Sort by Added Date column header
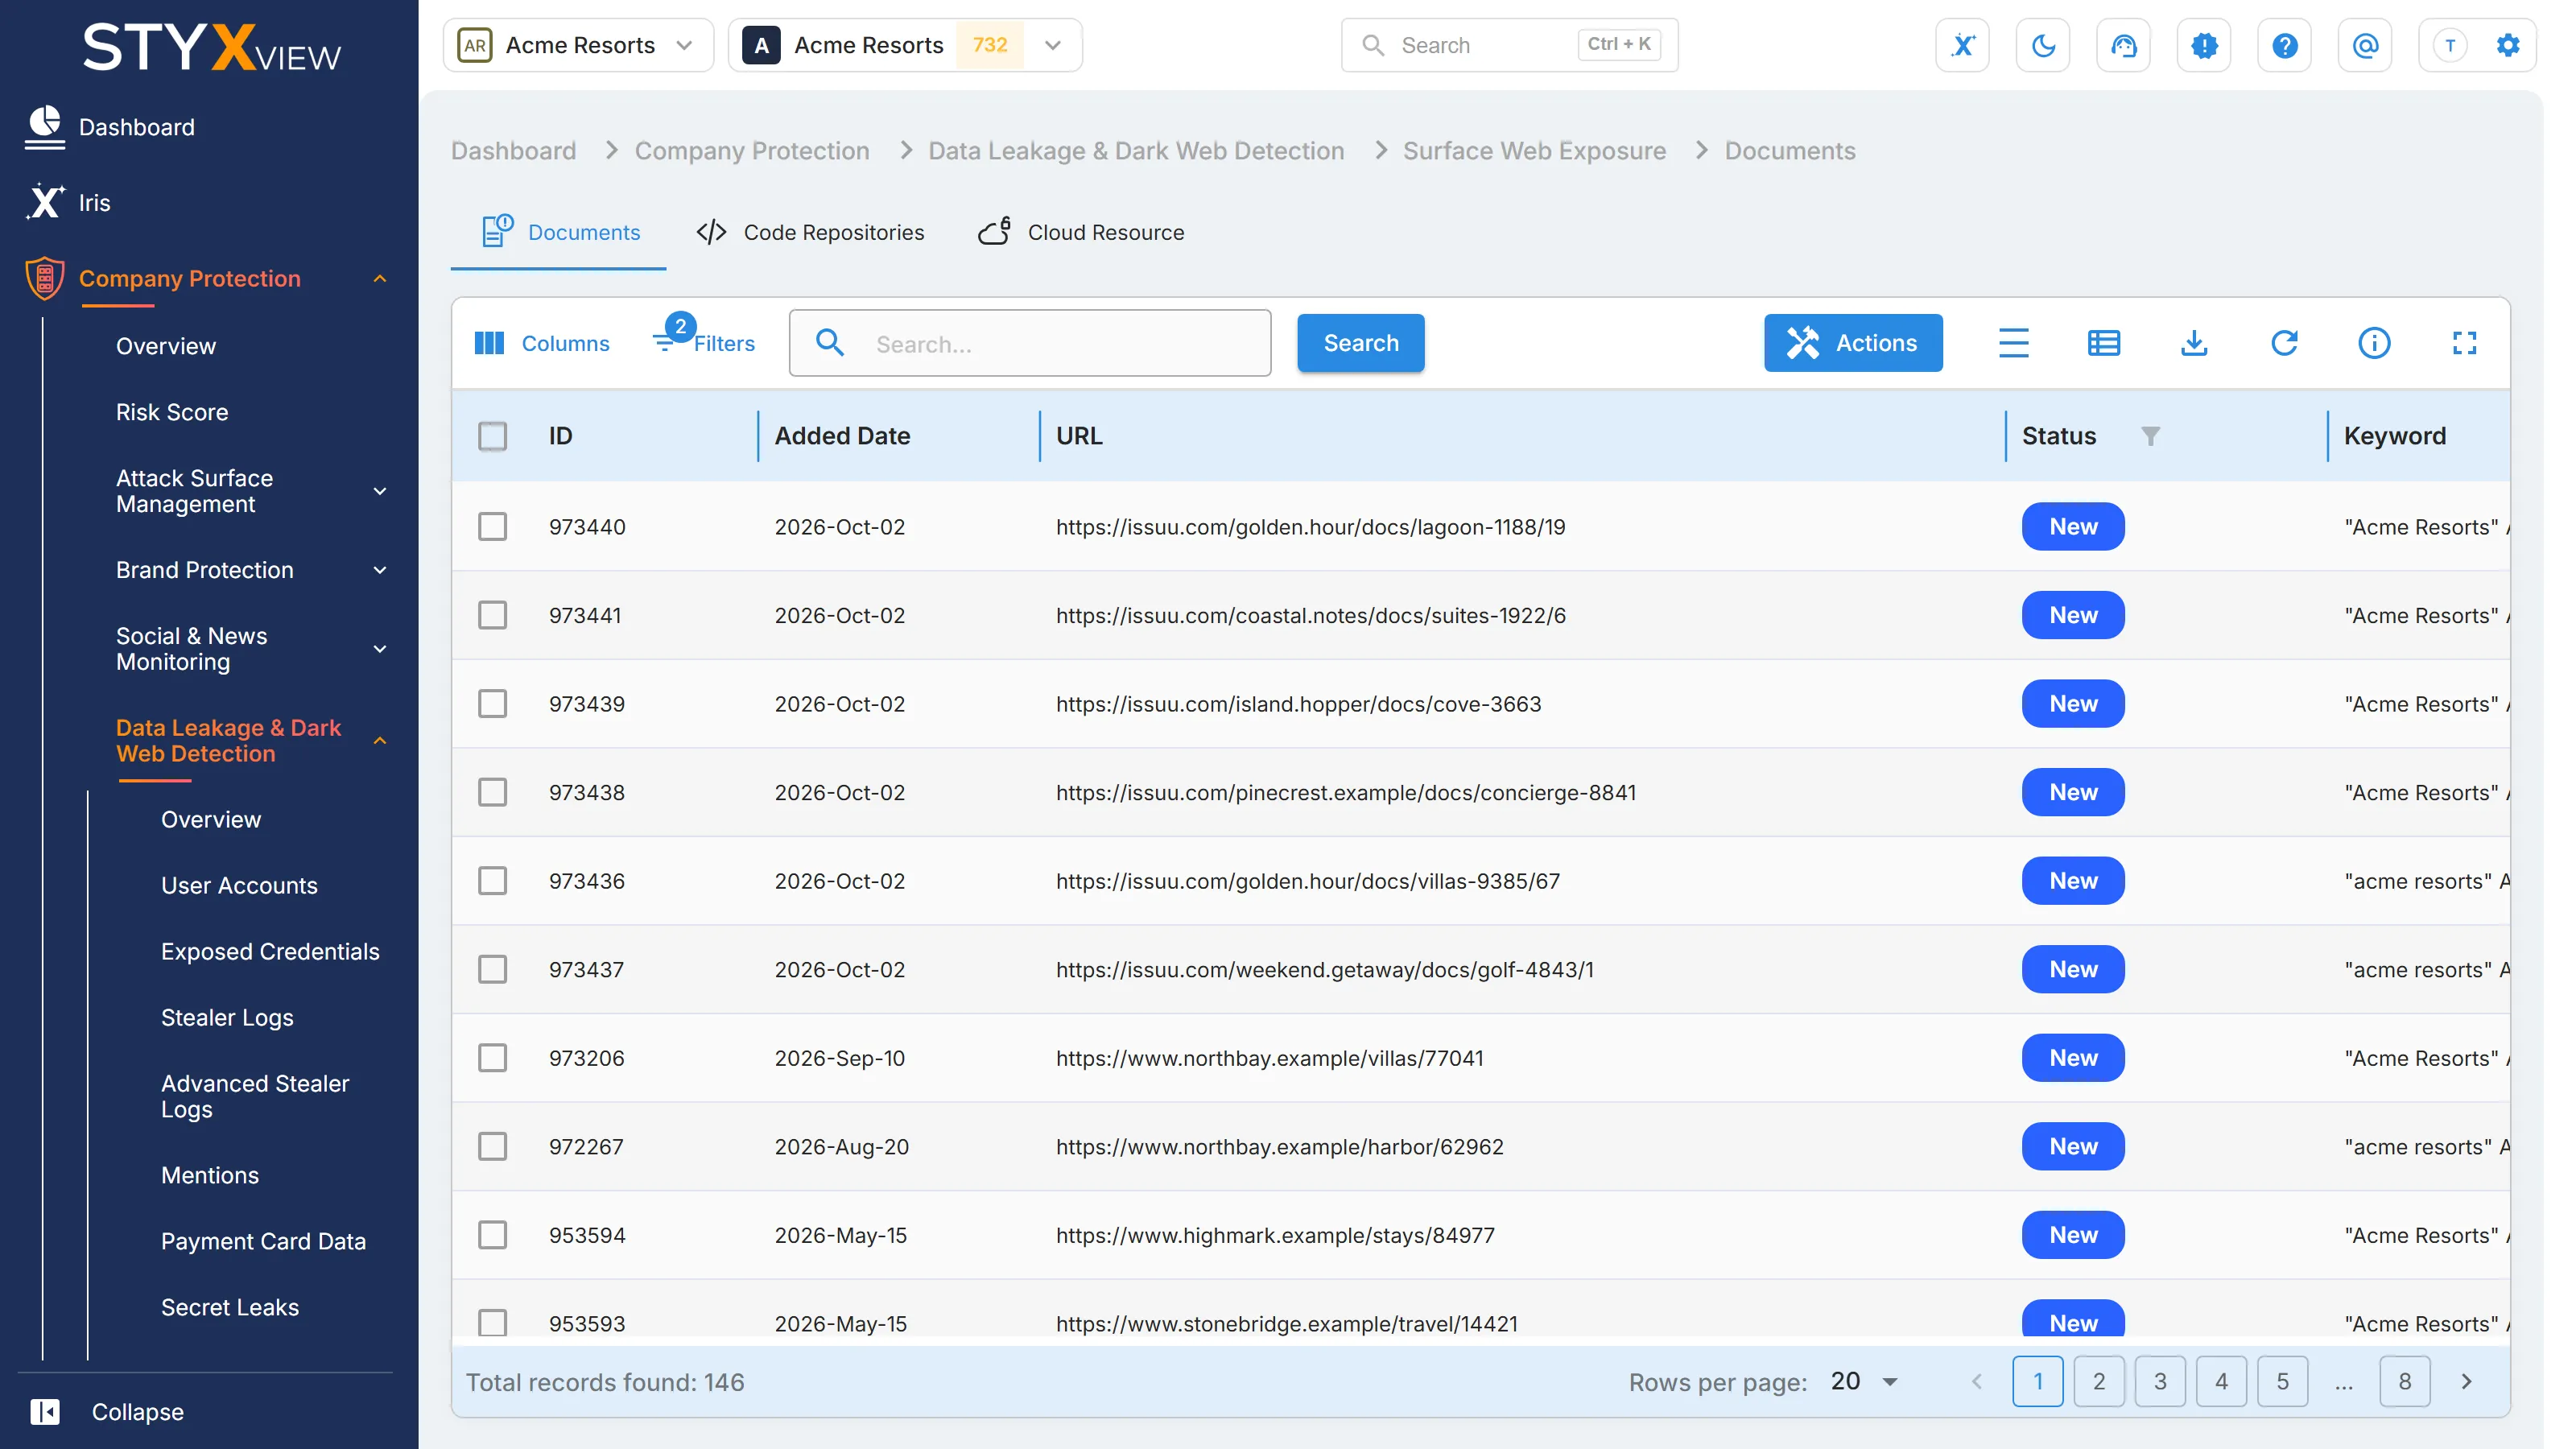The height and width of the screenshot is (1449, 2576). pos(842,436)
